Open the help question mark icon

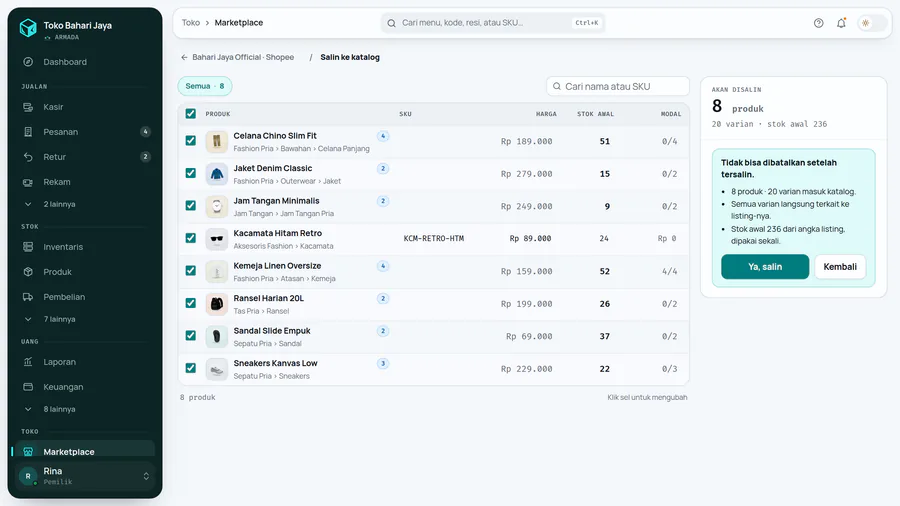tap(818, 23)
